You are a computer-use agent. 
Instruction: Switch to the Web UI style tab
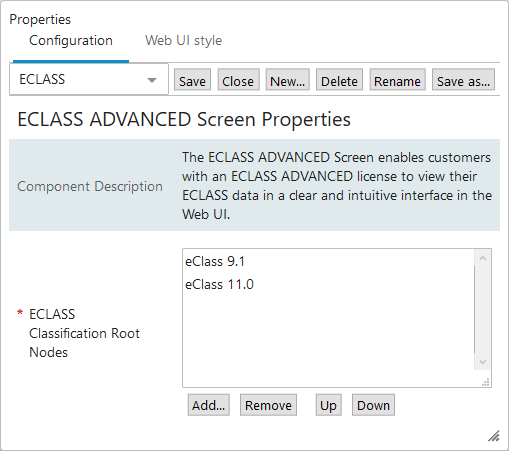[x=183, y=41]
